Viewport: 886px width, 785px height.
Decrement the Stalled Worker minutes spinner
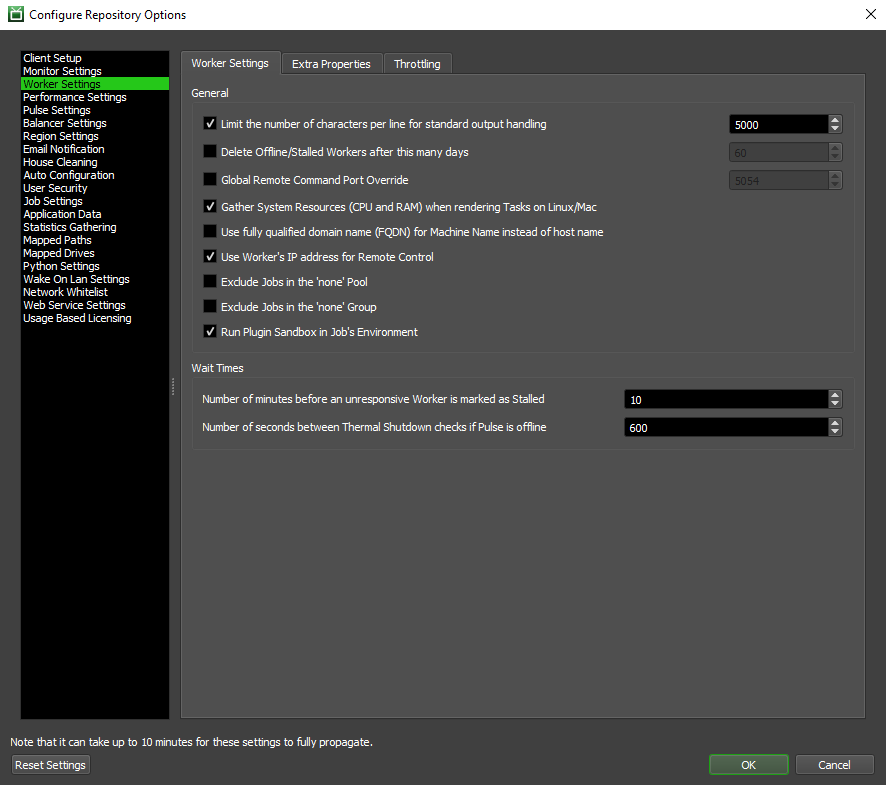[x=835, y=404]
